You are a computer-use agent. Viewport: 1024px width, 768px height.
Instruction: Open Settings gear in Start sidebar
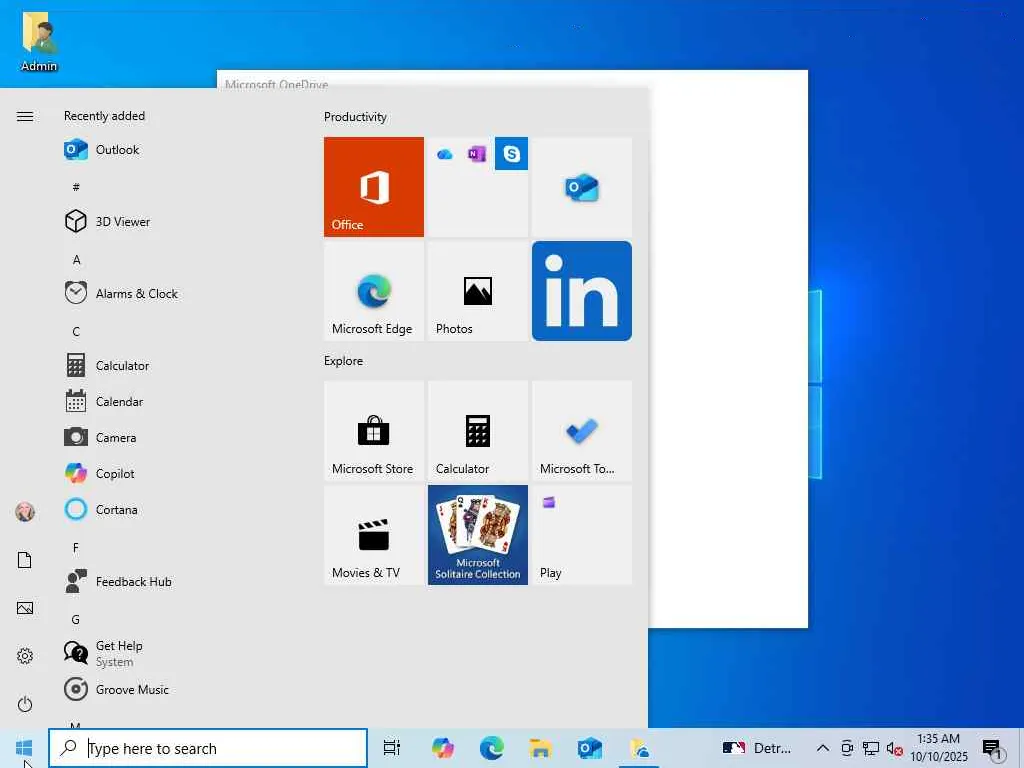pyautogui.click(x=25, y=656)
